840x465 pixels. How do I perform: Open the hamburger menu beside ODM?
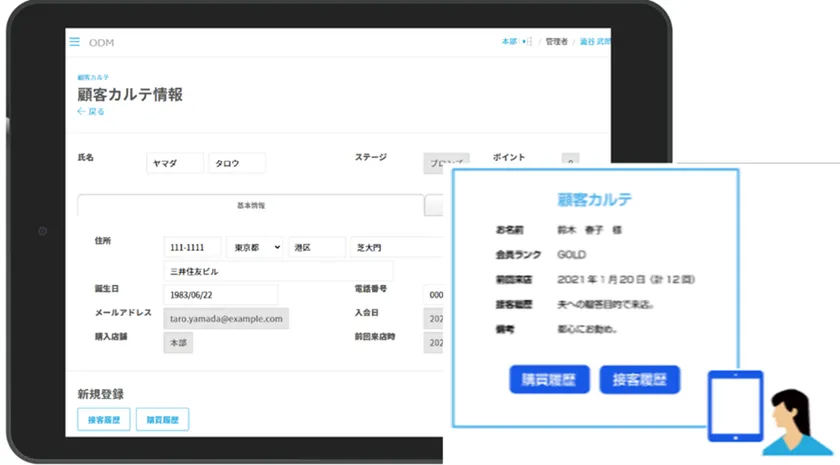point(74,42)
